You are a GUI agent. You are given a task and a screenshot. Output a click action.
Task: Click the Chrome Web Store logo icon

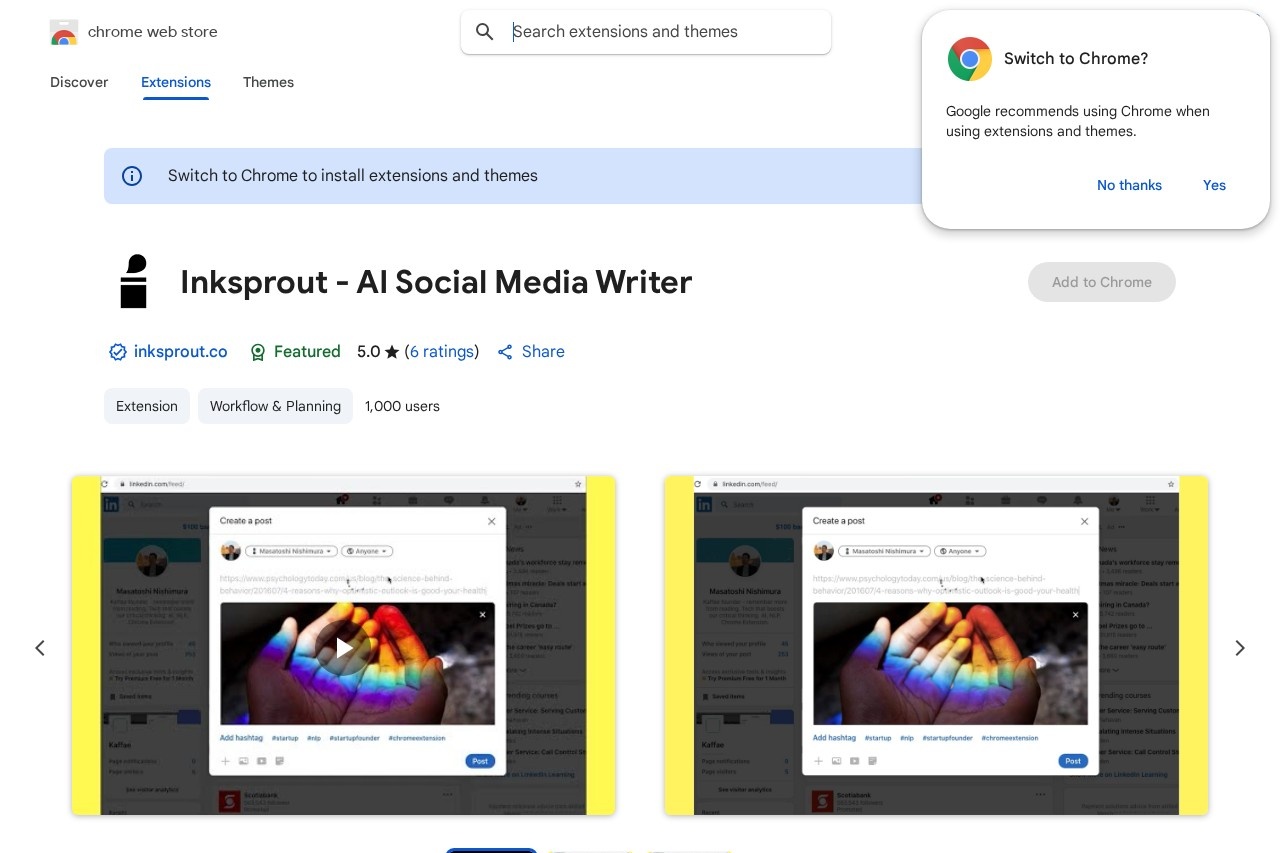coord(64,32)
